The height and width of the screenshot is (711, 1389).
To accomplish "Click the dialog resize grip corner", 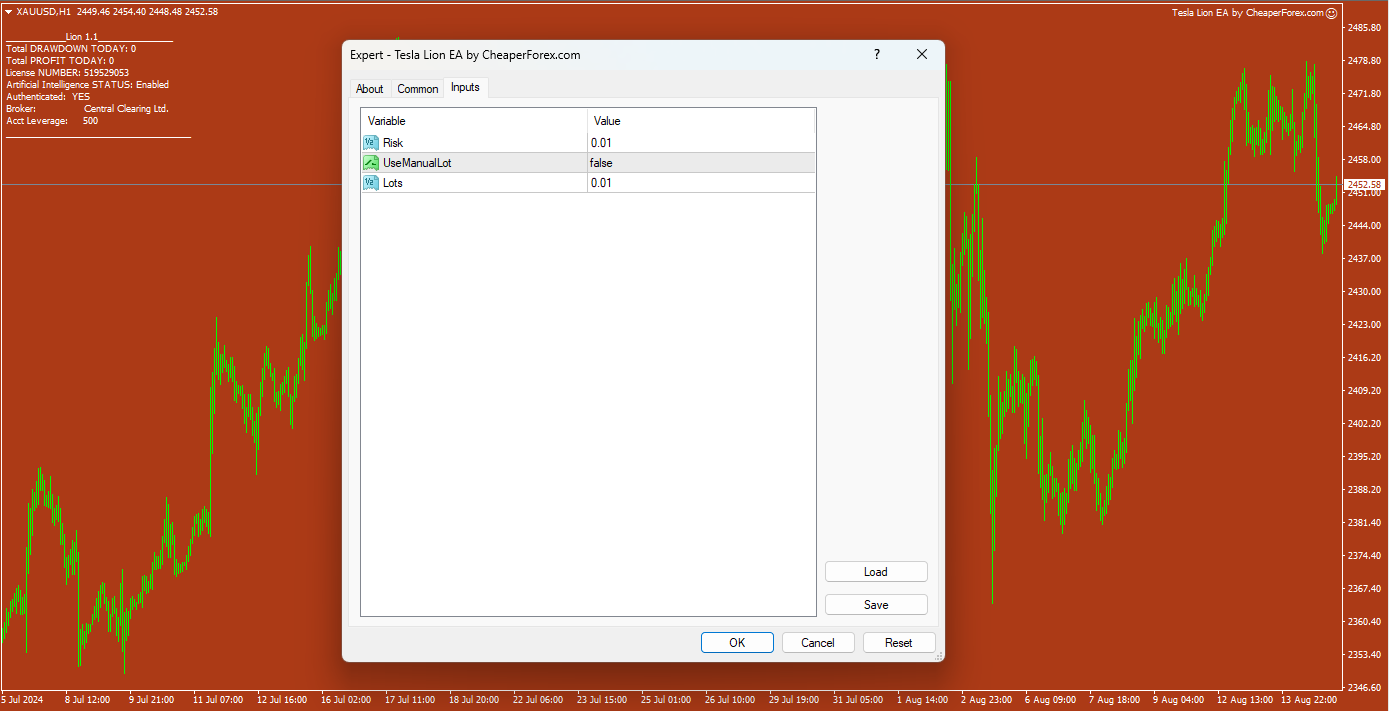I will tap(937, 655).
